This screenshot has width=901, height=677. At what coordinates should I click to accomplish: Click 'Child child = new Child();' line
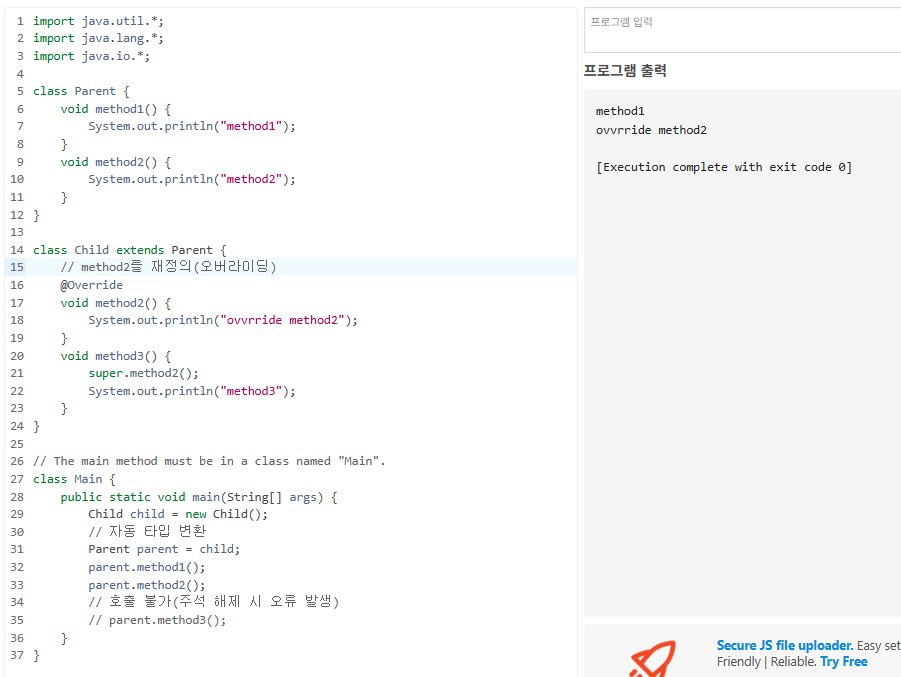pos(178,514)
